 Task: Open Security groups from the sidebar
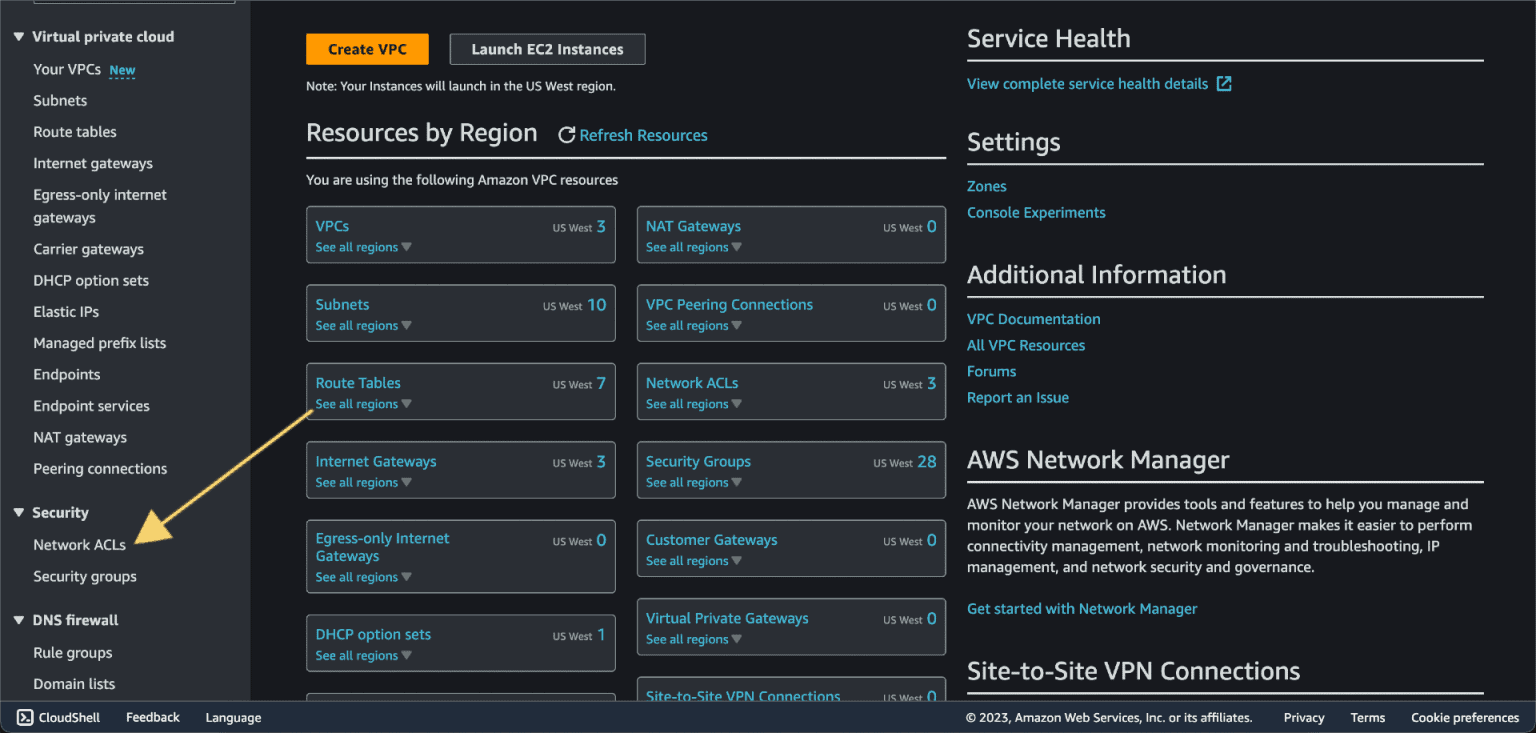click(x=83, y=576)
